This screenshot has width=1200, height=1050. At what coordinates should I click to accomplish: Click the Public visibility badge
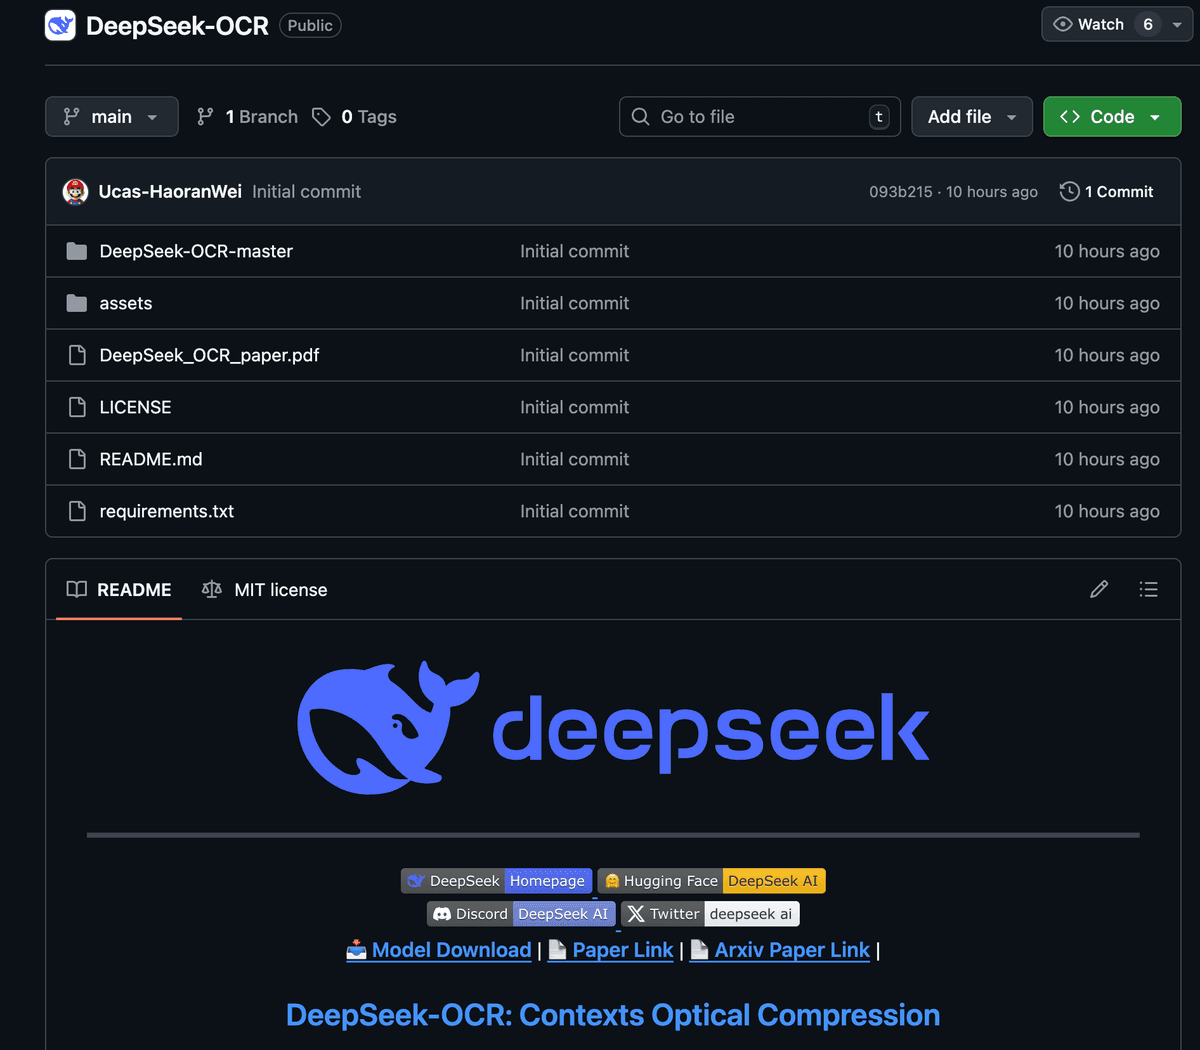coord(310,25)
